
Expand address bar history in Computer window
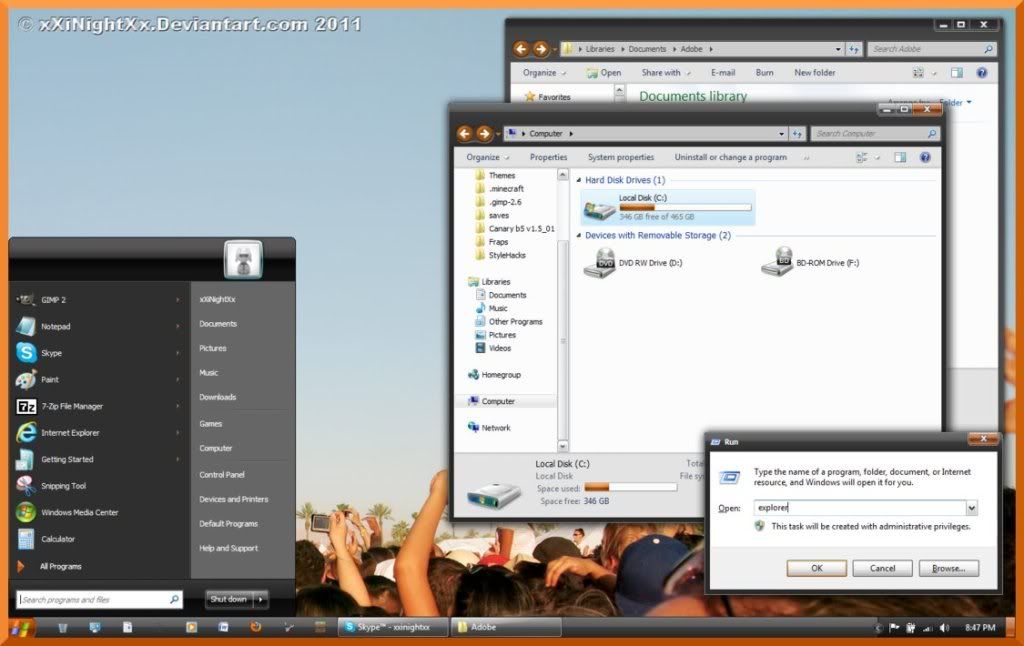coord(782,134)
